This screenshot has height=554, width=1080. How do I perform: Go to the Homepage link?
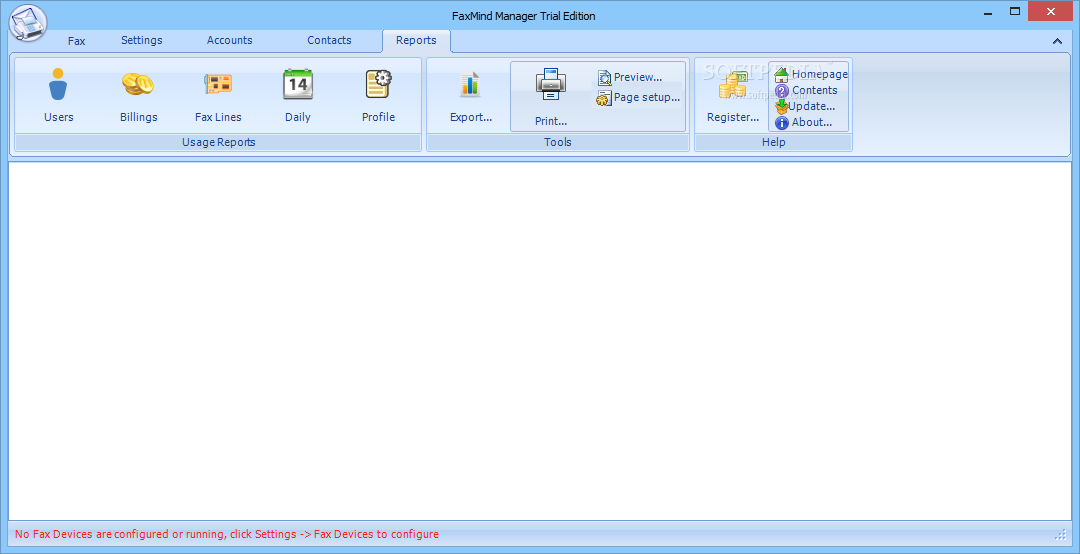(x=811, y=74)
